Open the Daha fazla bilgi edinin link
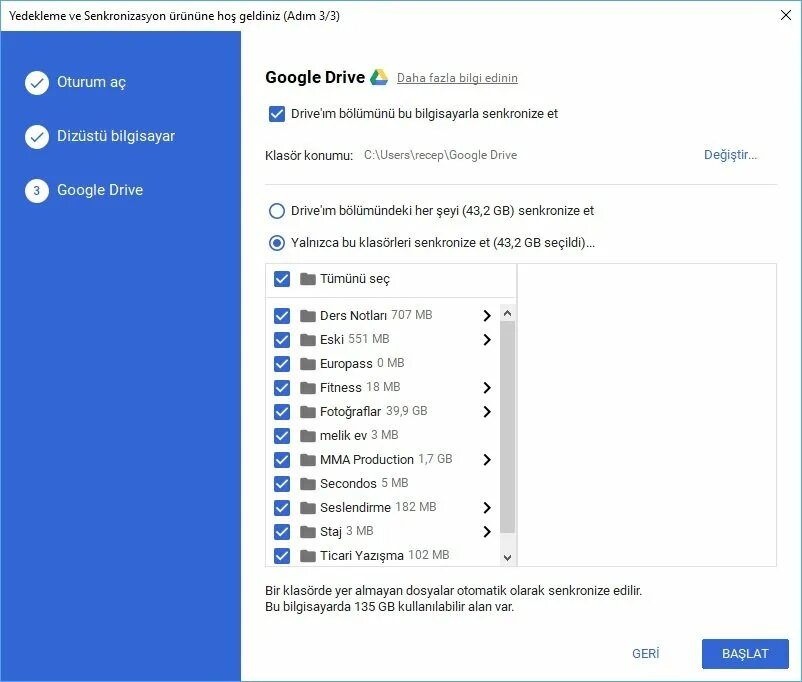This screenshot has height=682, width=802. coord(457,78)
